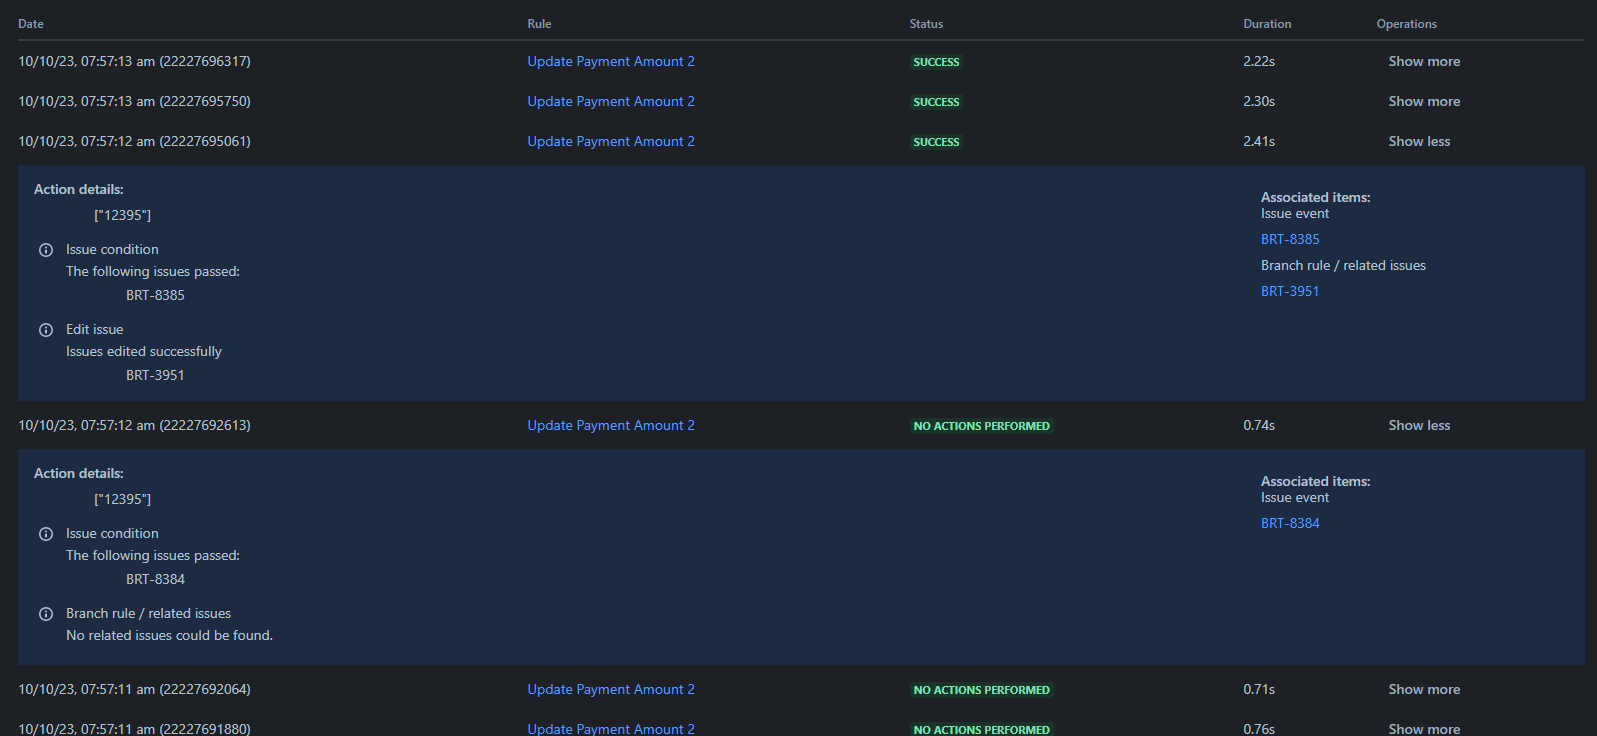The image size is (1597, 736).
Task: Click SUCCESS status badge for entry 22227695750
Action: (x=936, y=102)
